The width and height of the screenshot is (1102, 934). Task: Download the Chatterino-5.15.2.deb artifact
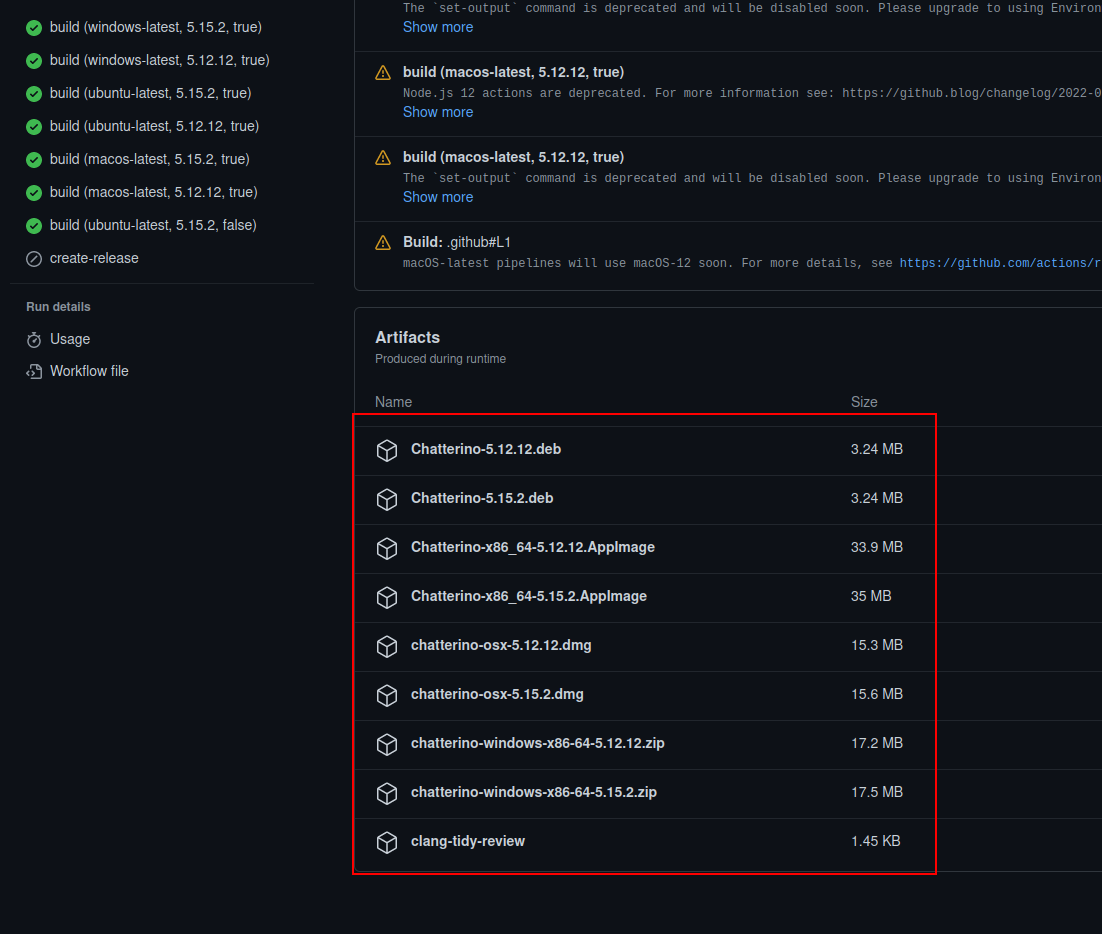click(x=481, y=498)
